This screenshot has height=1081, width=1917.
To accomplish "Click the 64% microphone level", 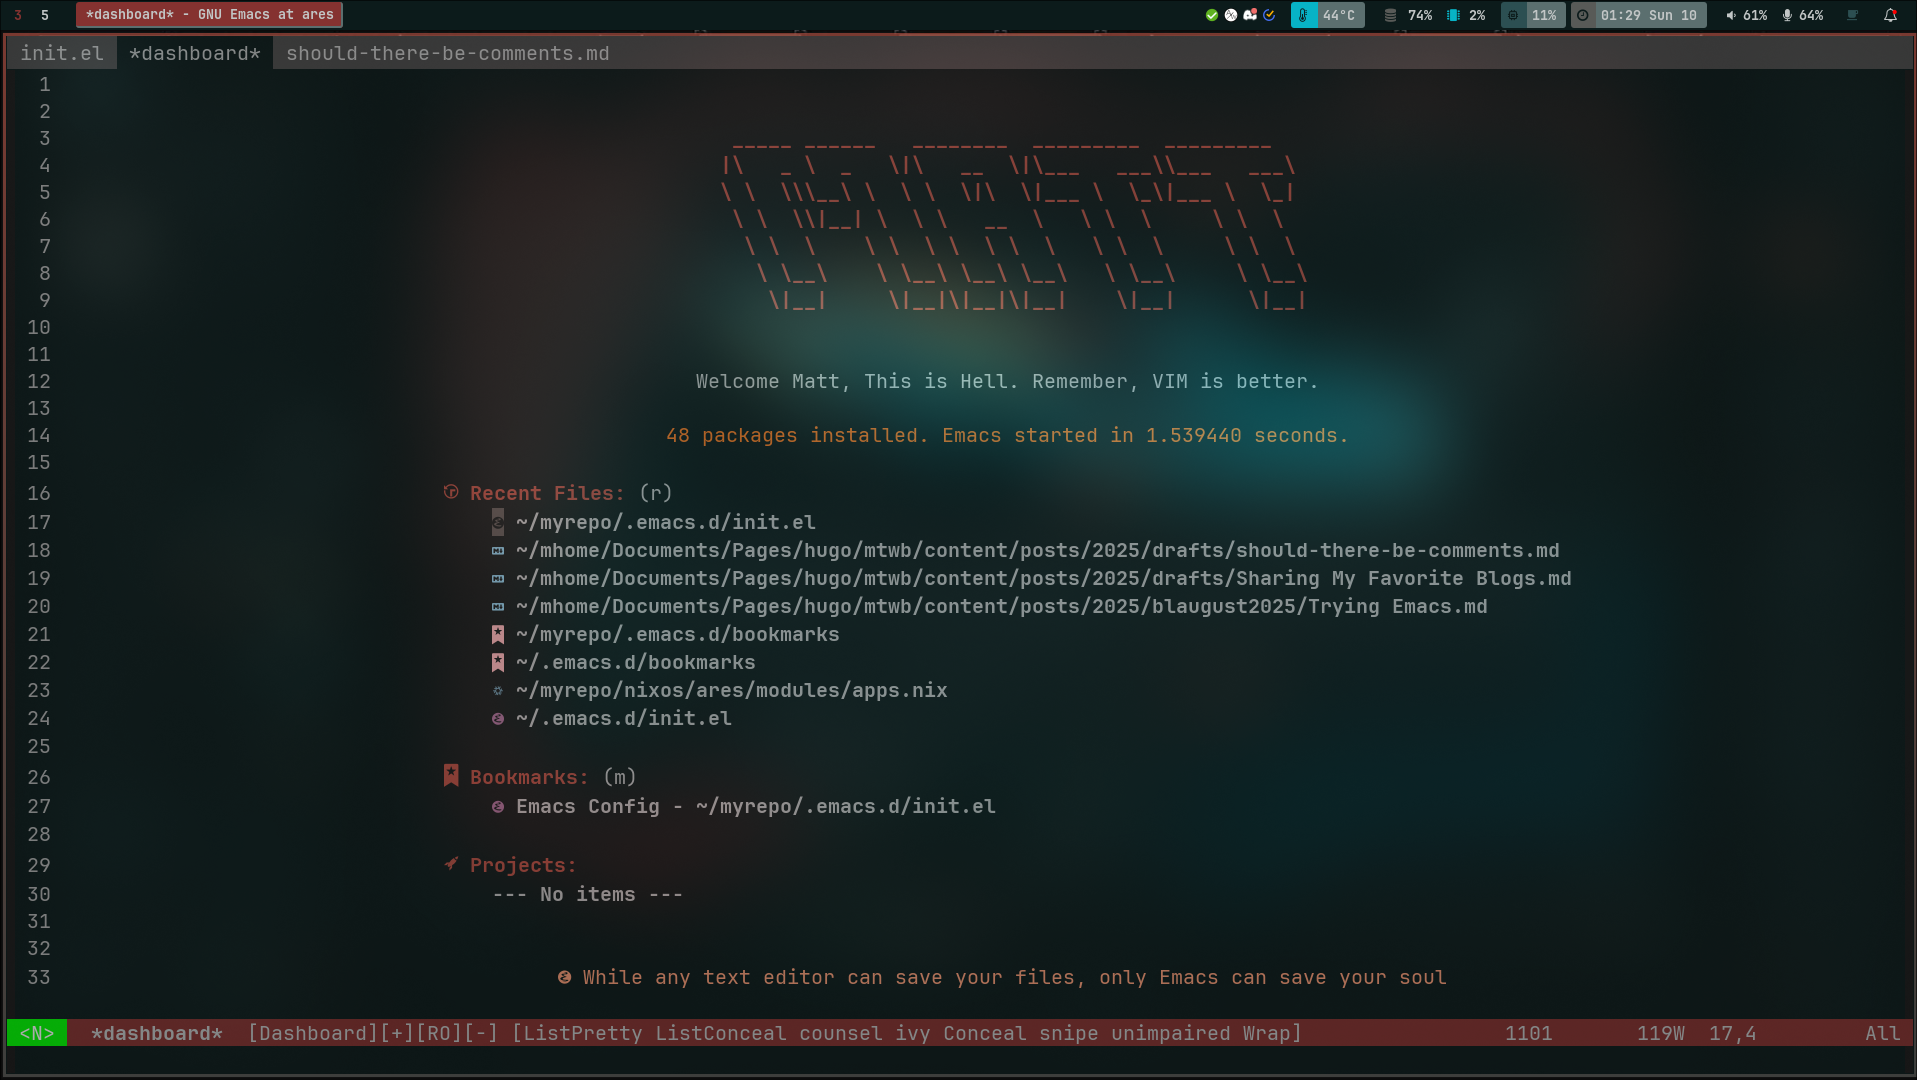I will pos(1811,15).
